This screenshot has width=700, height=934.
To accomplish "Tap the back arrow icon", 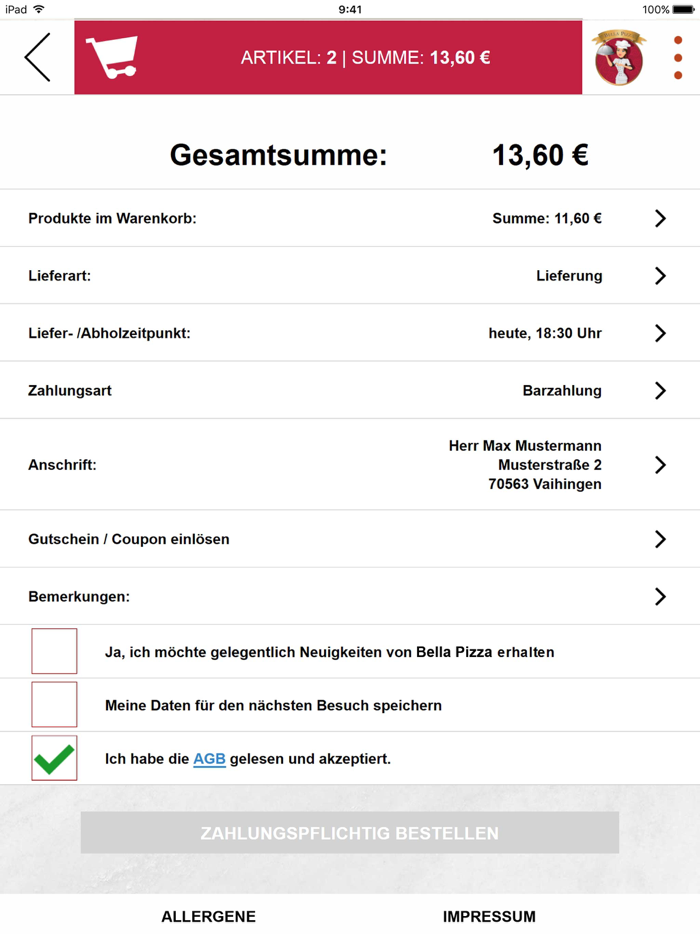I will [x=37, y=57].
